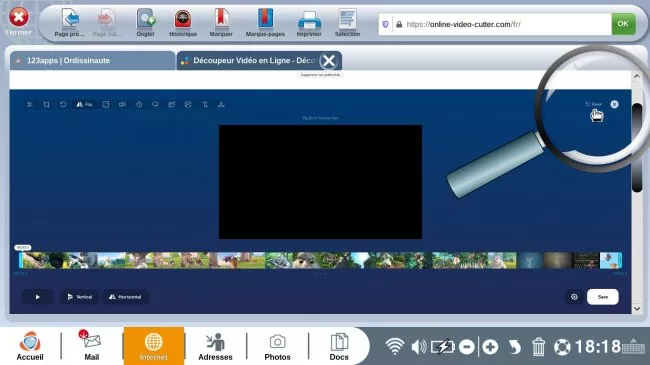Open the Marque-pages bookmarks menu
This screenshot has height=365, width=650.
[x=265, y=23]
